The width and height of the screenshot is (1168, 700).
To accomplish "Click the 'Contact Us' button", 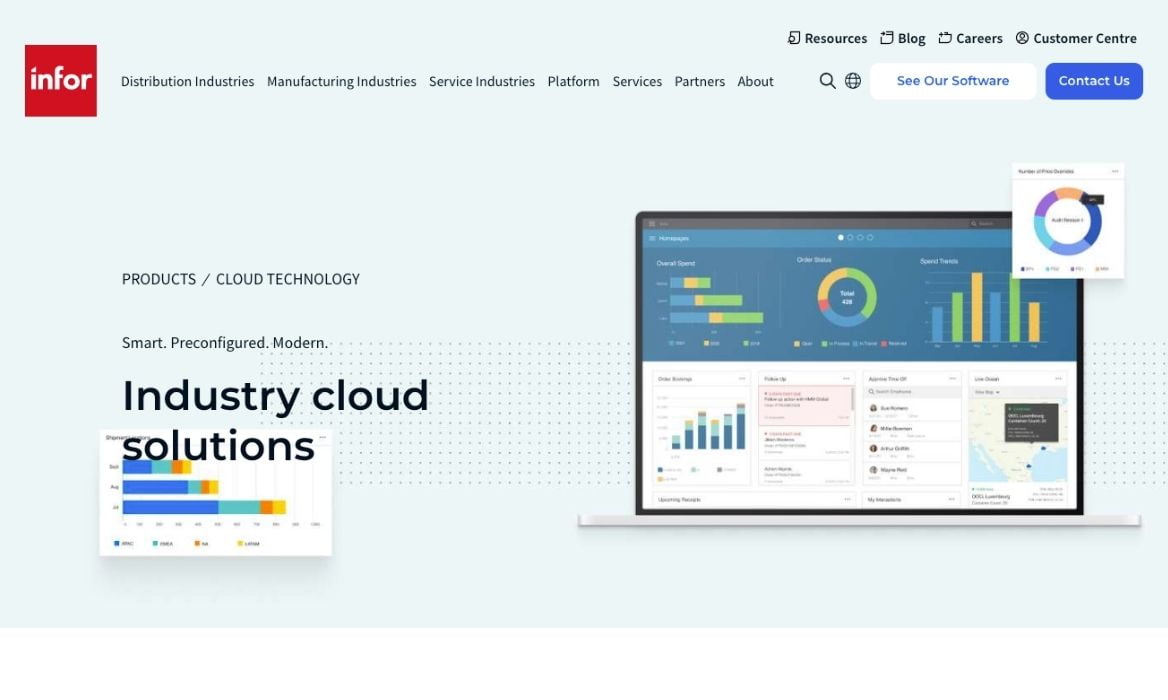I will click(x=1094, y=81).
